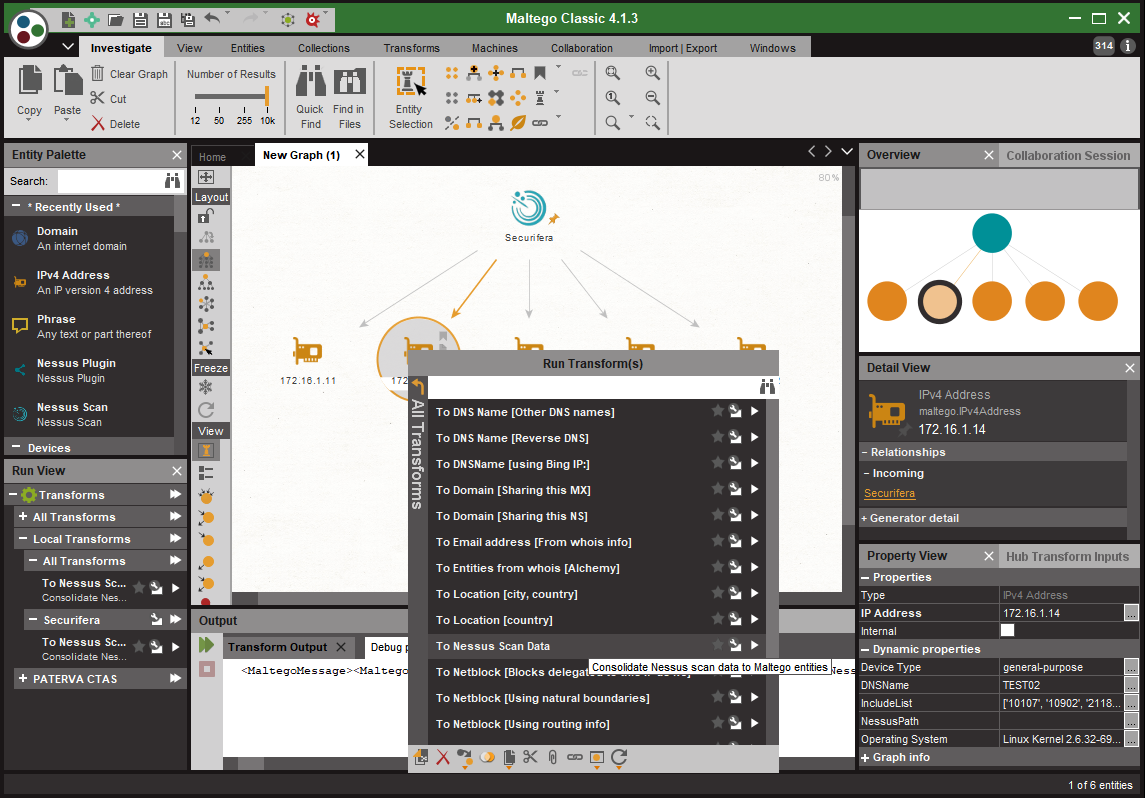1145x798 pixels.
Task: Select the Securifera node on graph
Action: coord(529,208)
